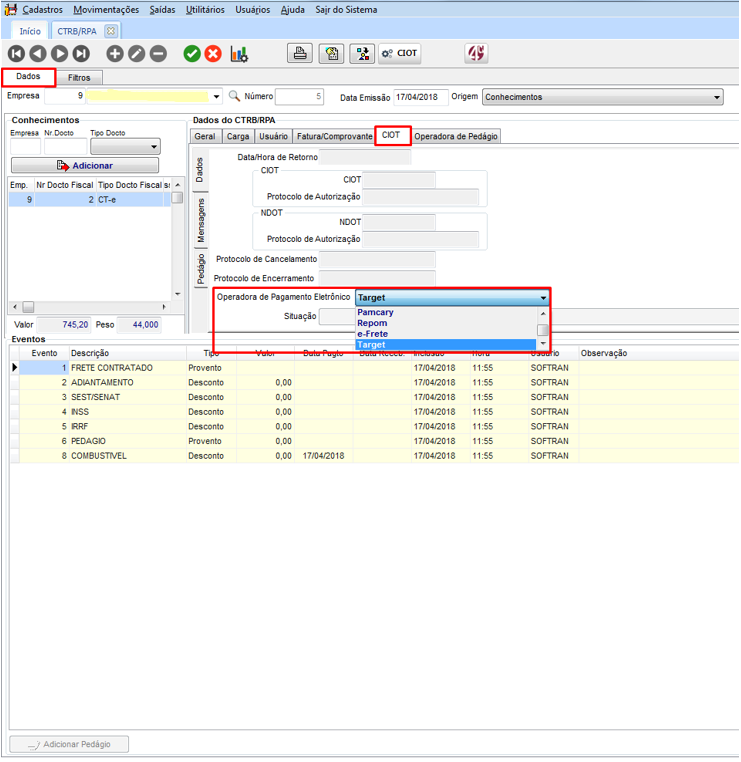Choose e-Frete from operator list

point(446,334)
